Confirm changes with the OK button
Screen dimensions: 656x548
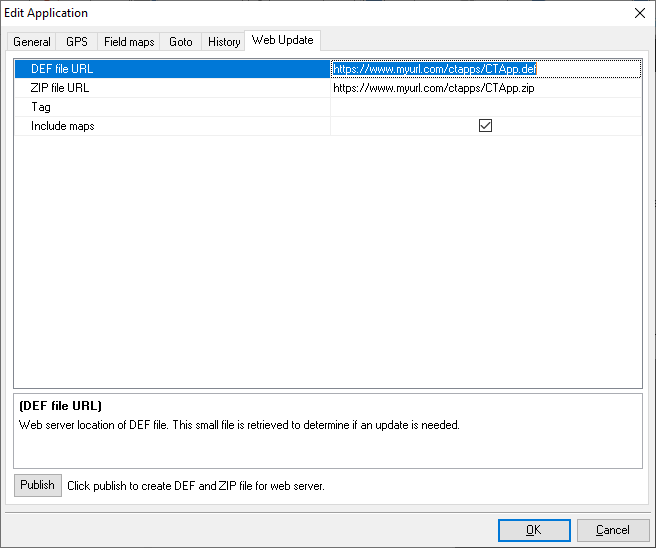pos(534,530)
